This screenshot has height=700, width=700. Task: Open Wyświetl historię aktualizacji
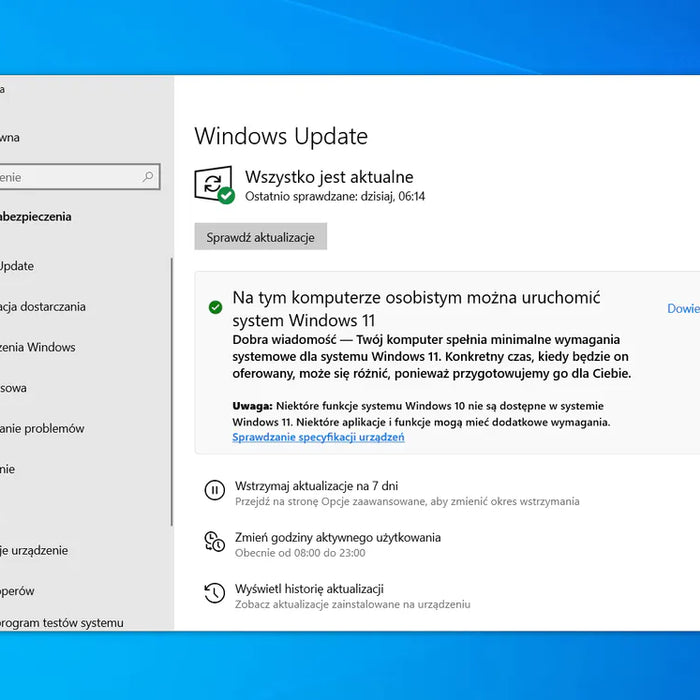309,589
